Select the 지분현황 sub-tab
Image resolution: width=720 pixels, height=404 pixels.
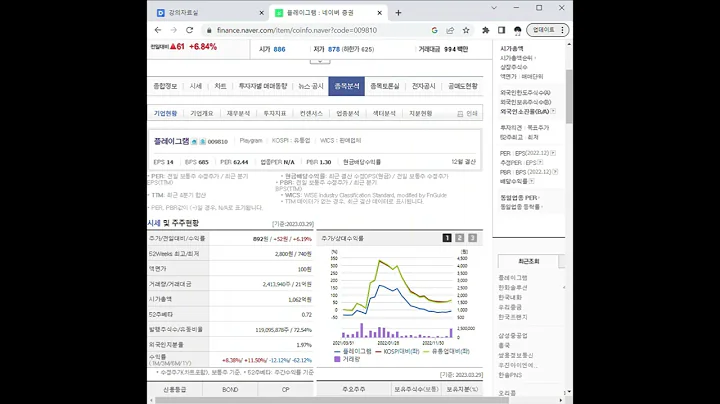tap(421, 113)
